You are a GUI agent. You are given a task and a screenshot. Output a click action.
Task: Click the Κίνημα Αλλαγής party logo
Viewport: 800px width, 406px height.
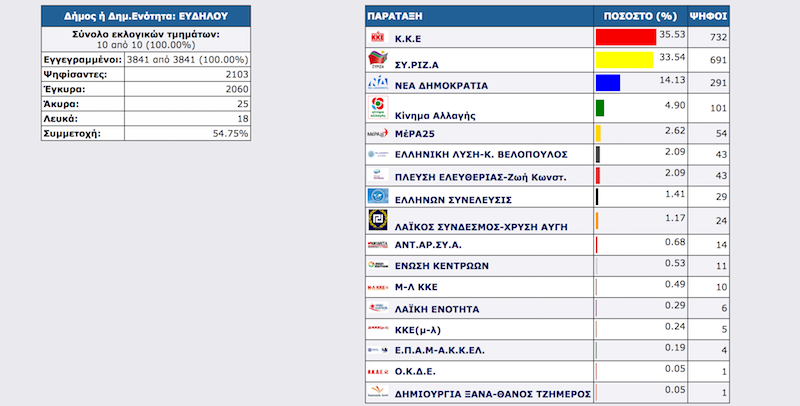[x=379, y=106]
